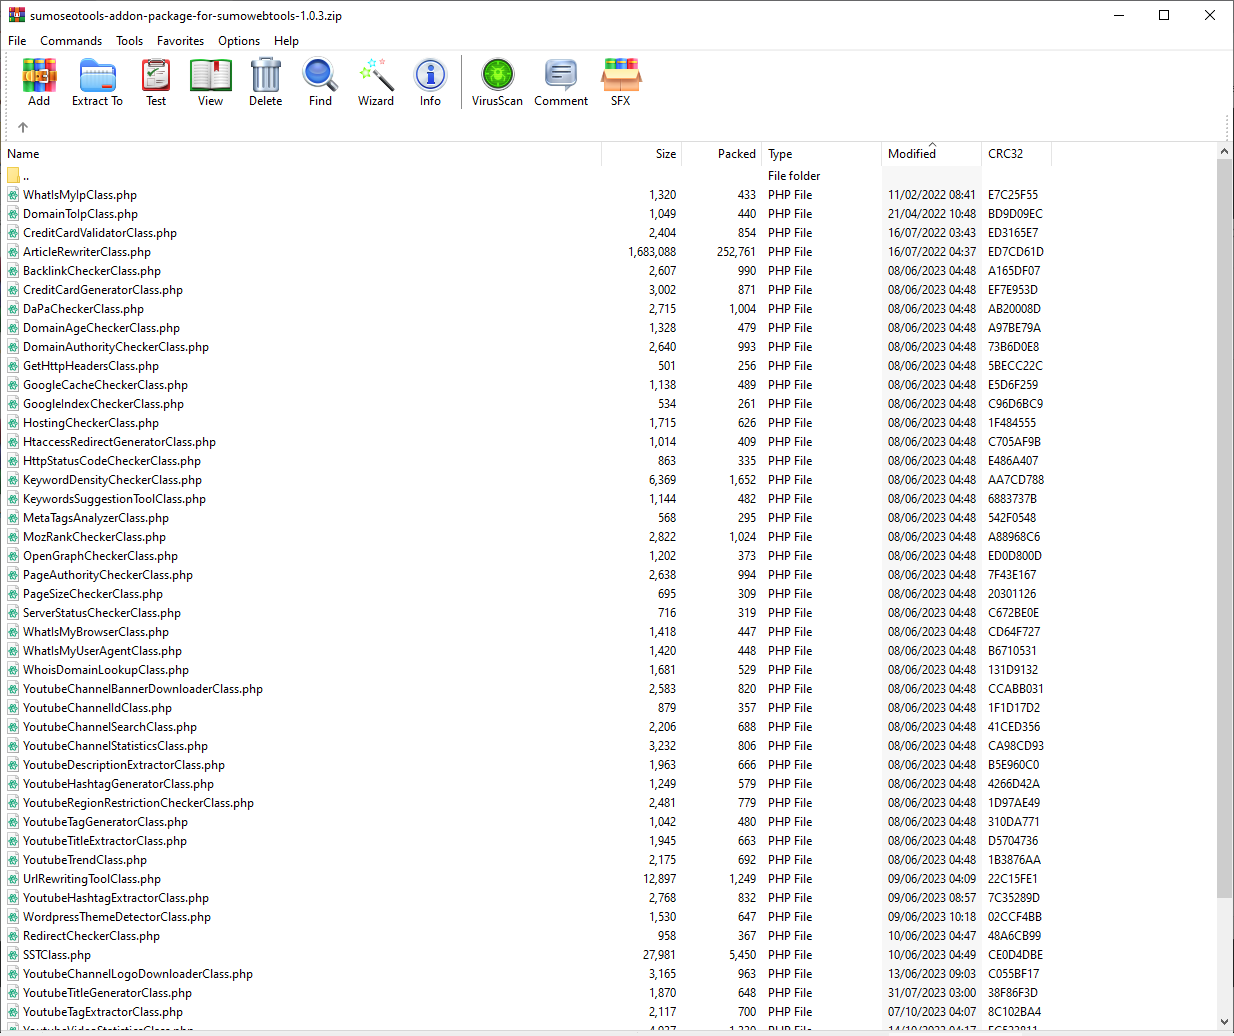This screenshot has height=1036, width=1234.
Task: Open the parent folder '..' entry
Action: 26,176
